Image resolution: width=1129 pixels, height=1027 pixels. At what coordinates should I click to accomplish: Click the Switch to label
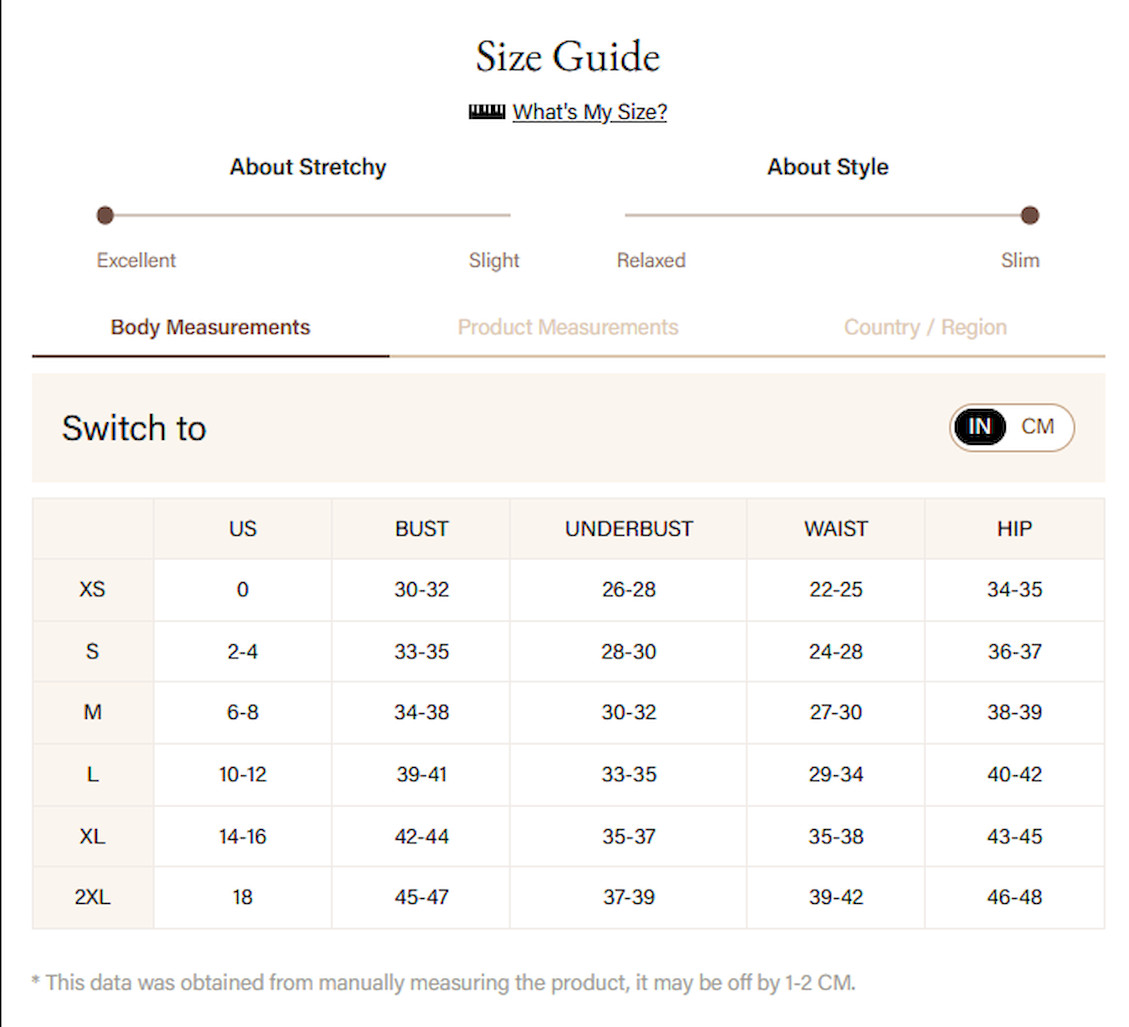pyautogui.click(x=134, y=428)
